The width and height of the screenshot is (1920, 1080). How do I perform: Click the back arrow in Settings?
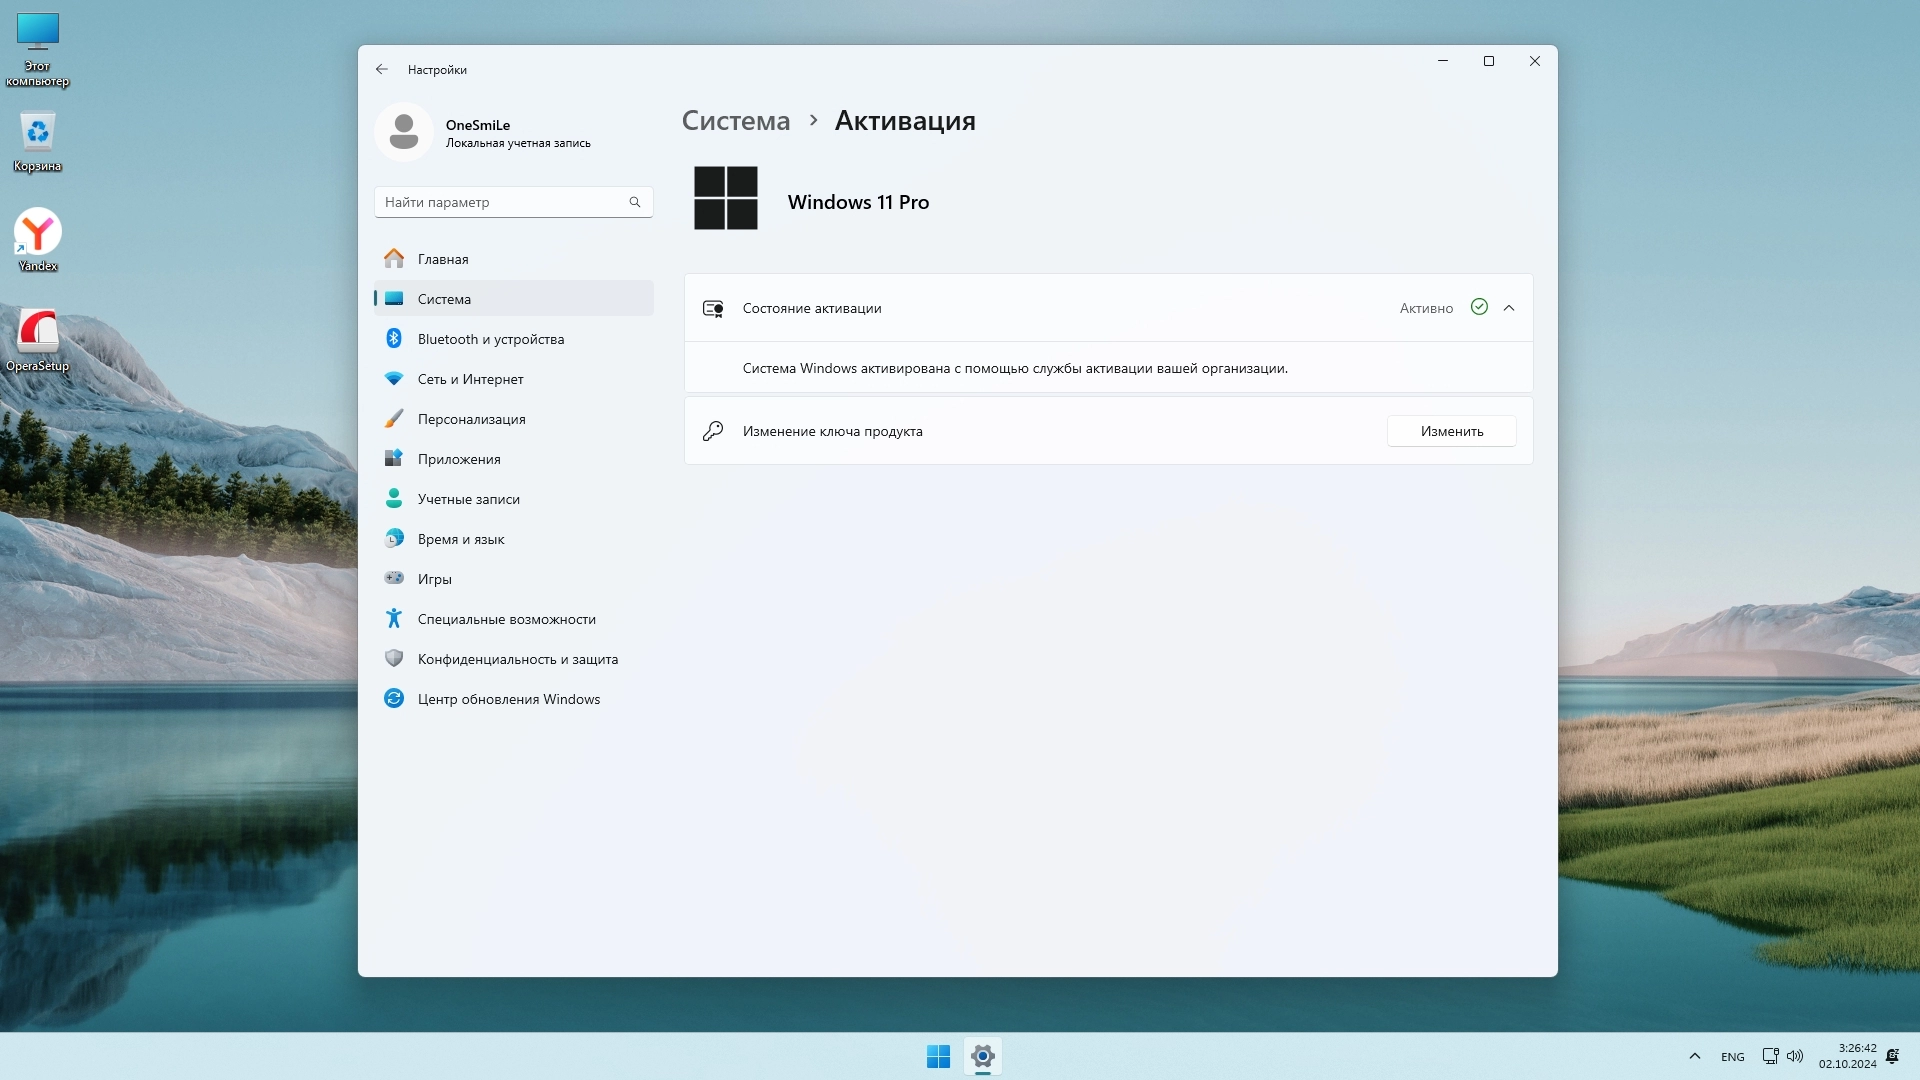pos(381,69)
